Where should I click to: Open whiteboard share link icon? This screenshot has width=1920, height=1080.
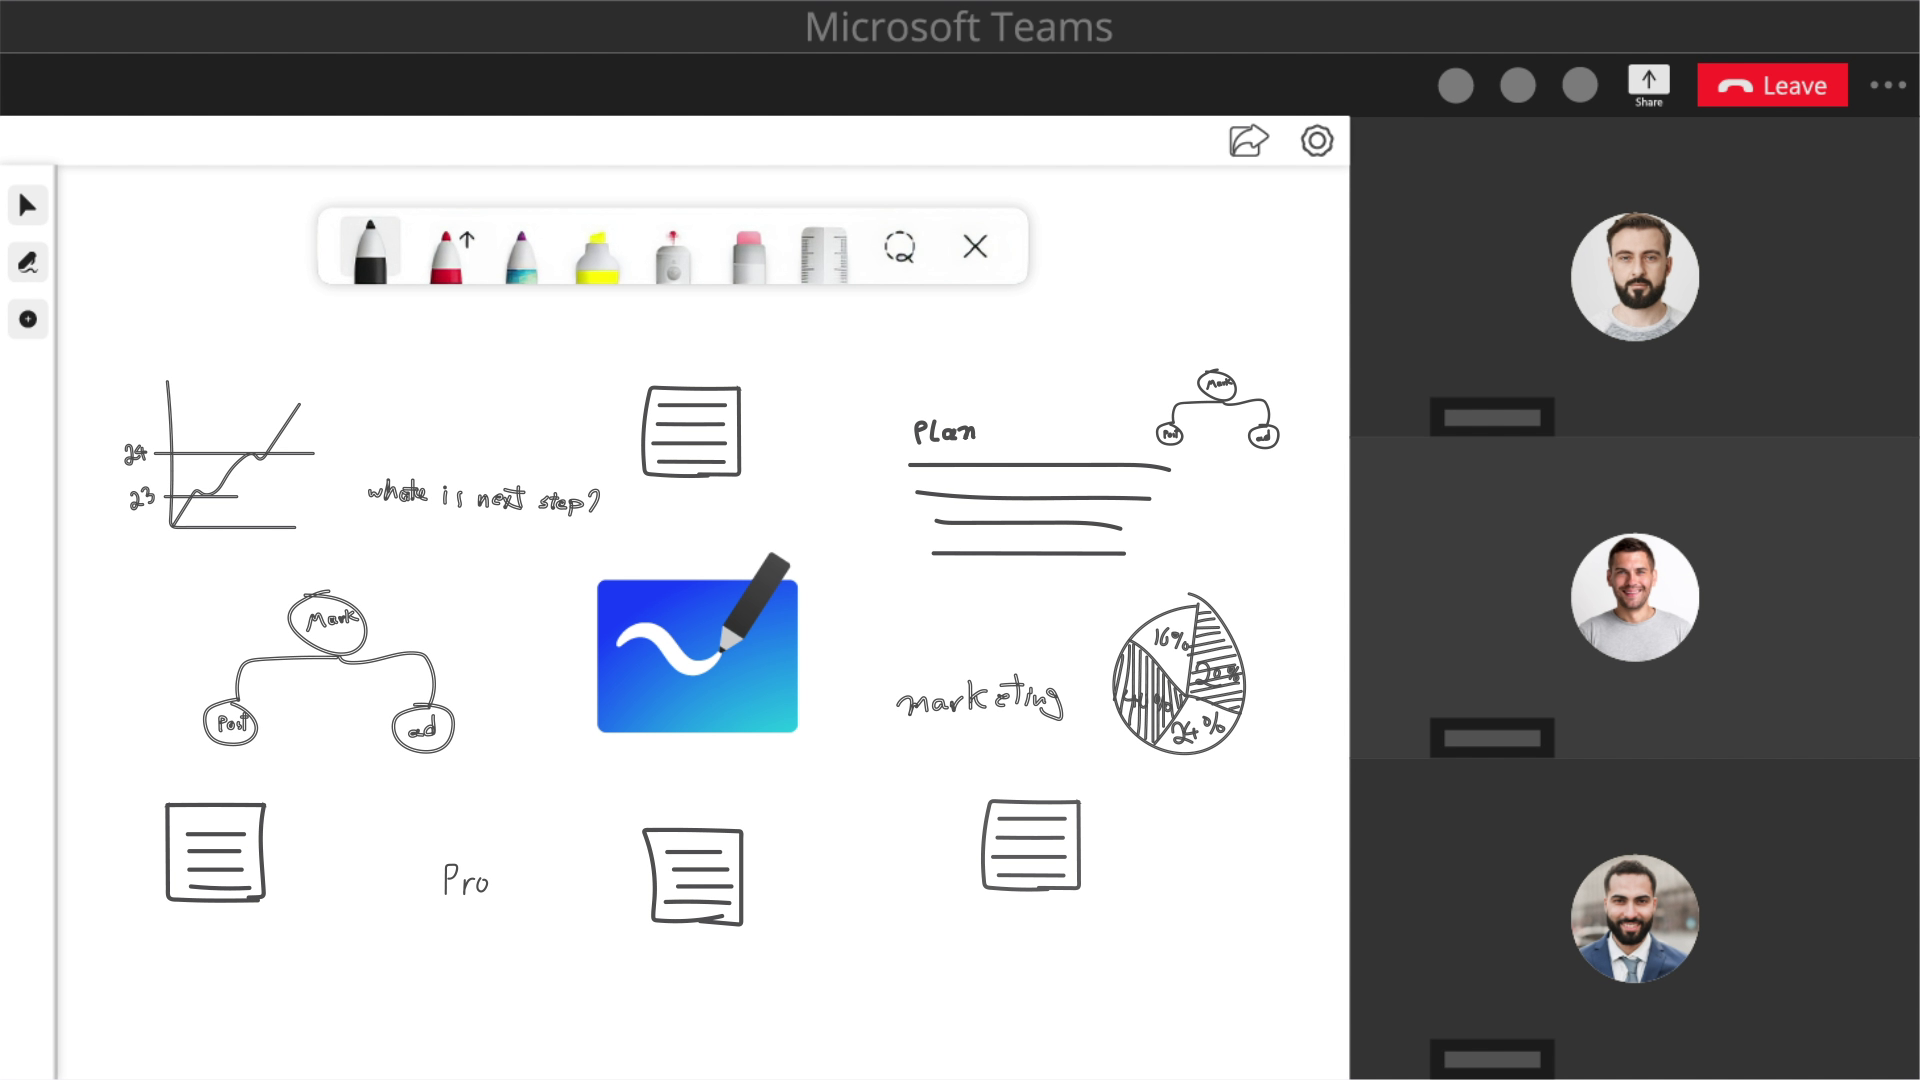coord(1248,141)
